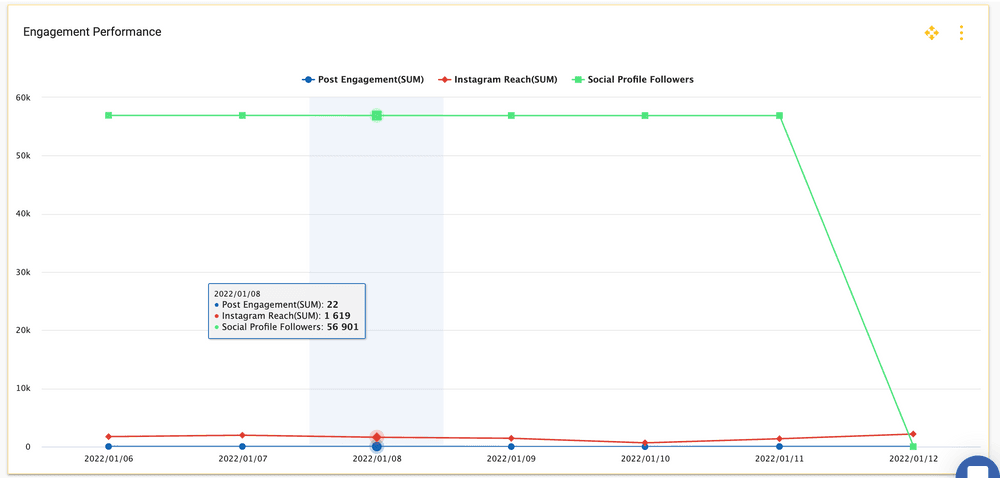Toggle Post Engagement(SUM) series in legend
The height and width of the screenshot is (478, 1000).
point(364,79)
